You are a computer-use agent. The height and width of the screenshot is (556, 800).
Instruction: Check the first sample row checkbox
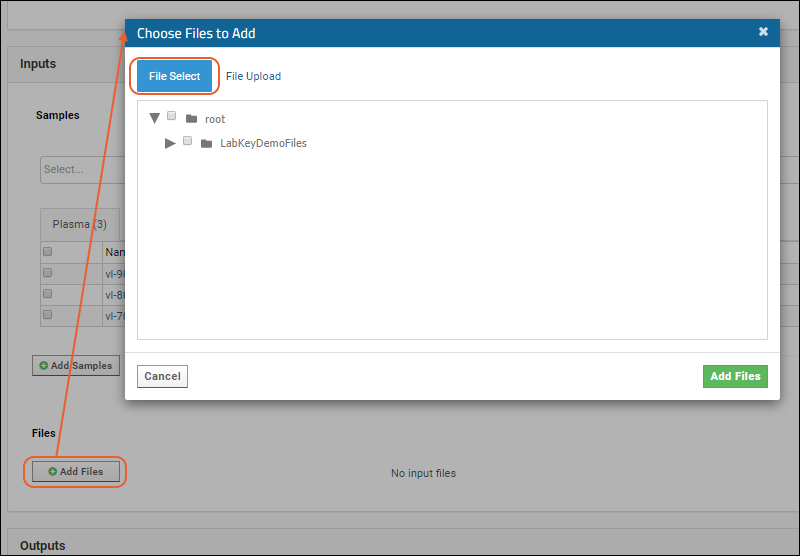47,272
